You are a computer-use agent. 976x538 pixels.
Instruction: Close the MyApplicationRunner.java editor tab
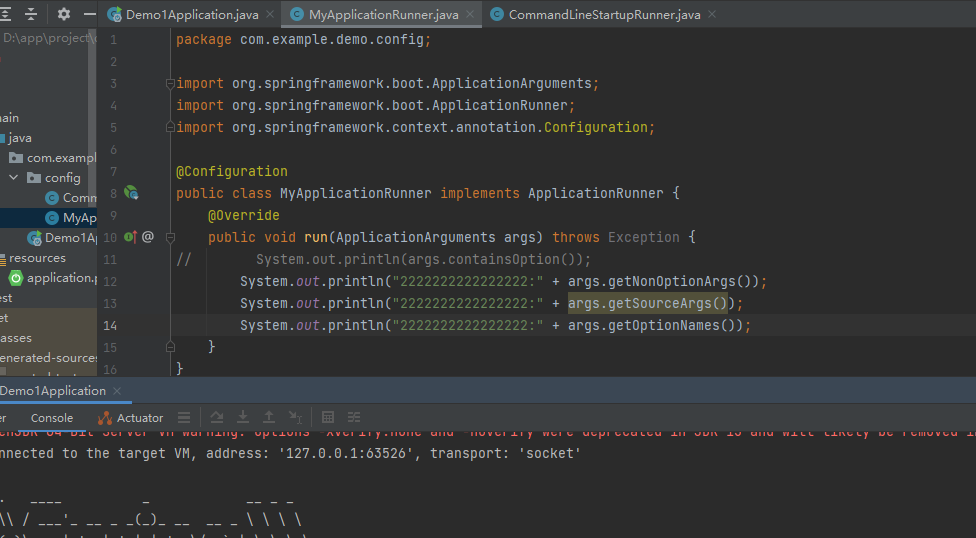(470, 14)
